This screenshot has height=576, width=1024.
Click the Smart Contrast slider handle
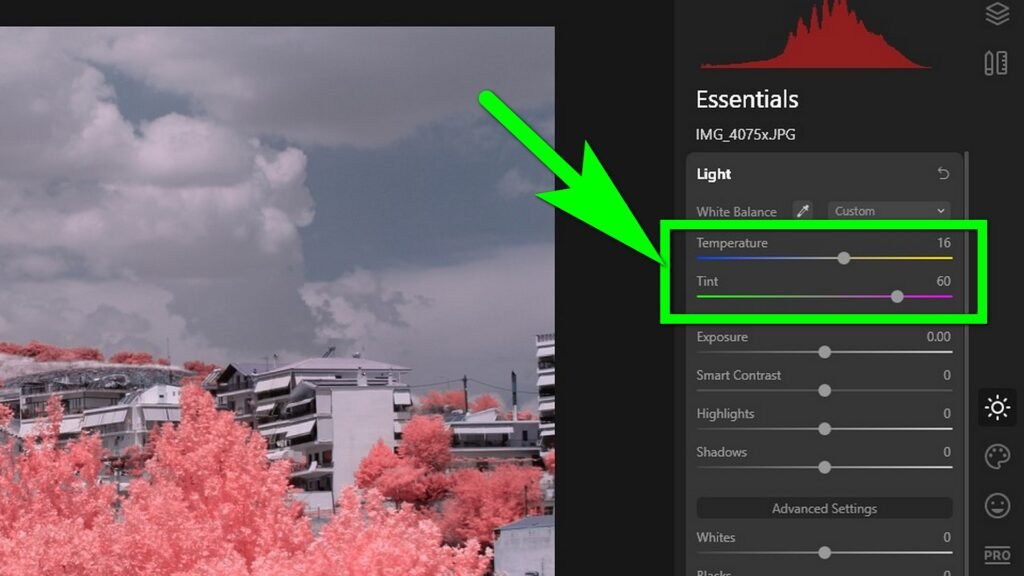(825, 391)
